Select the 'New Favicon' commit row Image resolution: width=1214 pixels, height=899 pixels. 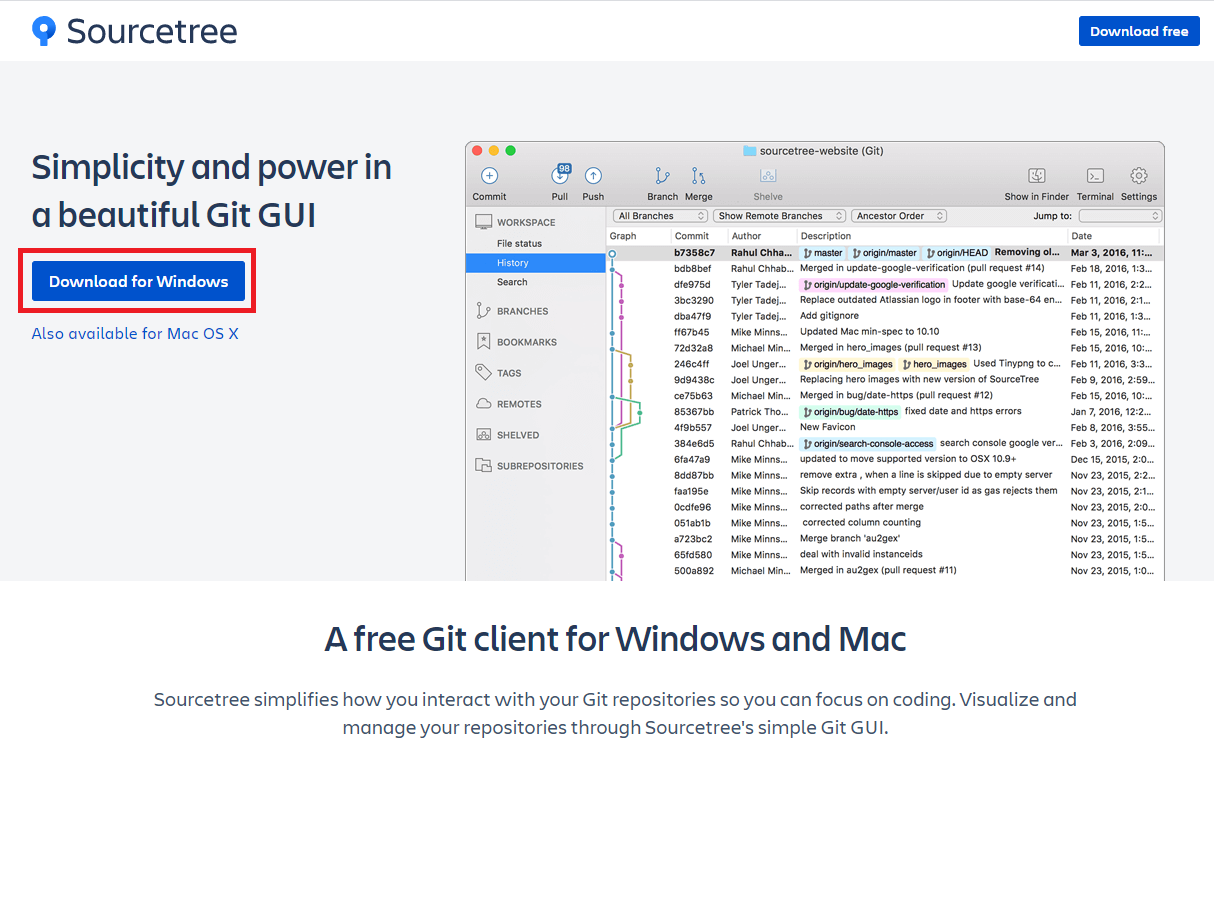click(885, 428)
